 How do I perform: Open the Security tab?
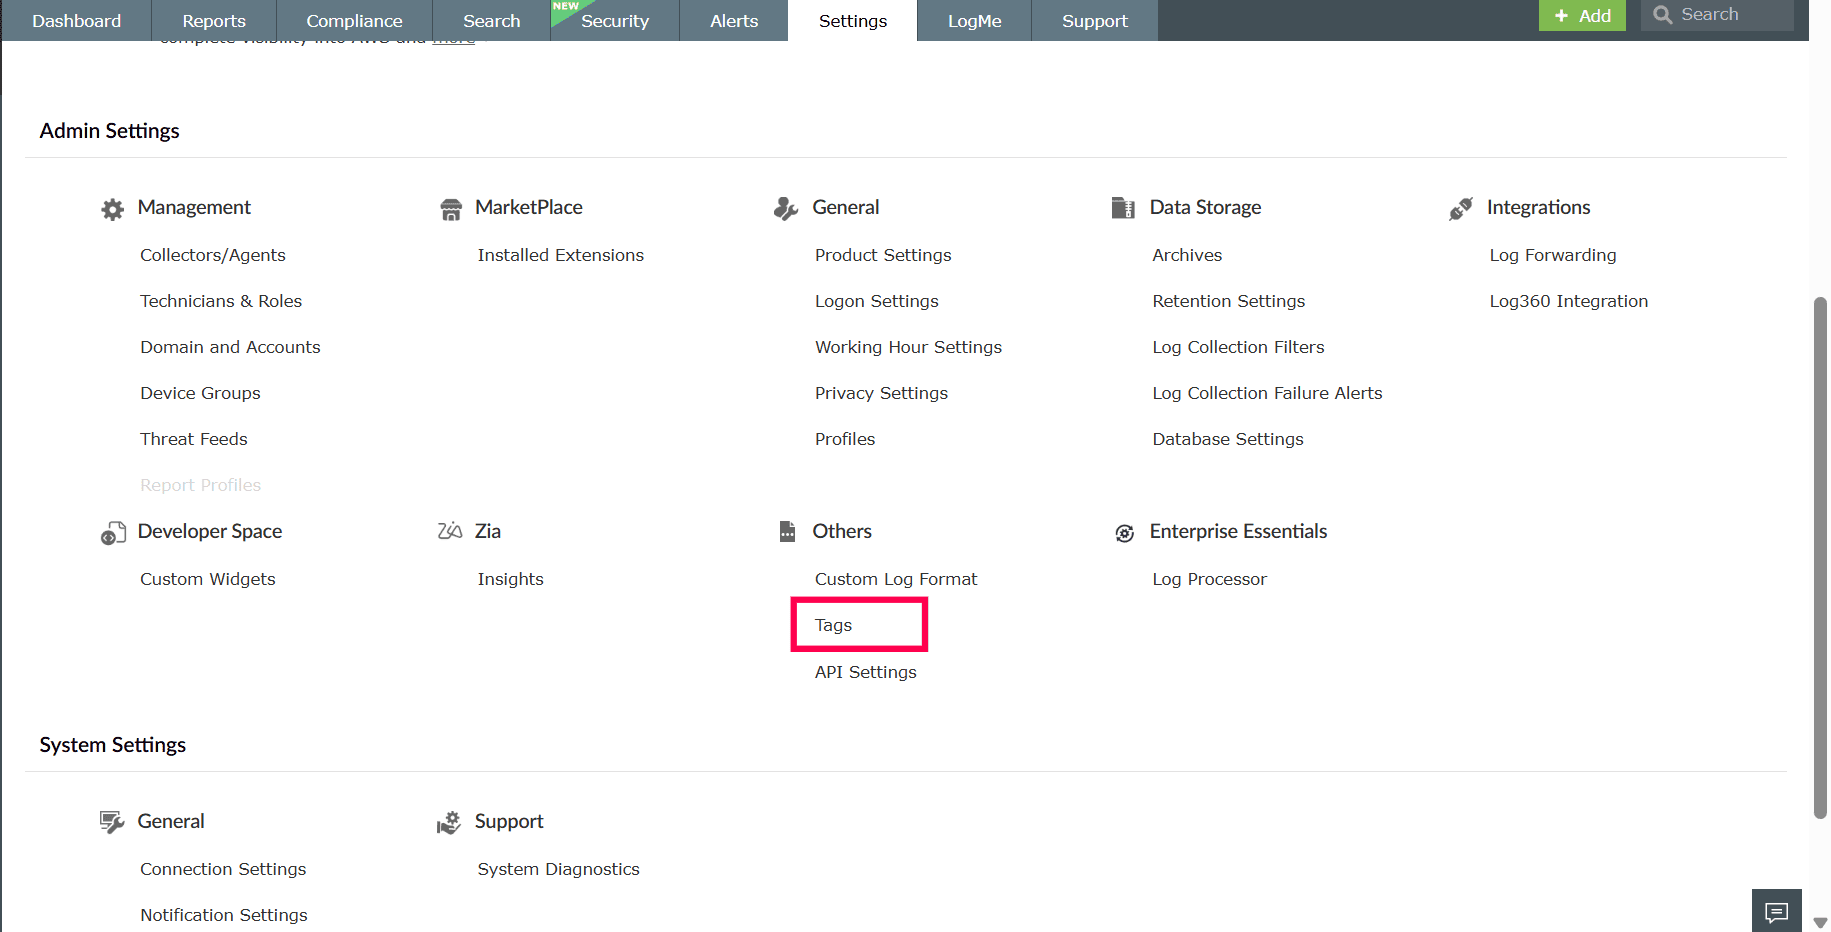(x=614, y=21)
